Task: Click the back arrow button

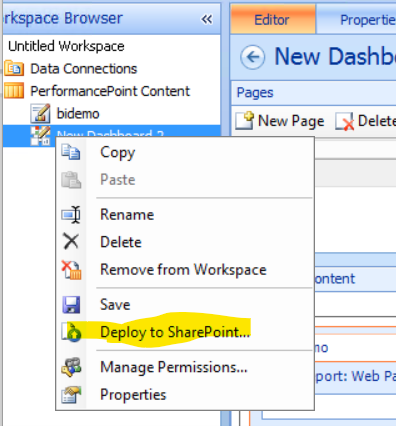Action: pos(253,57)
